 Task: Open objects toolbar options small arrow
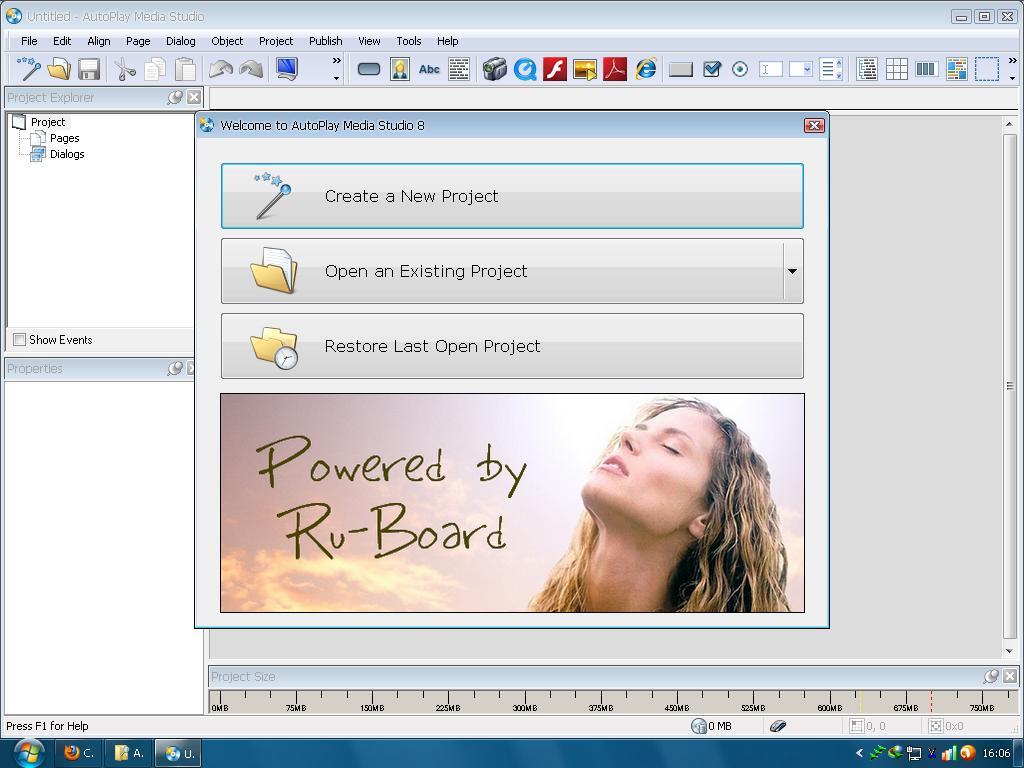[x=1012, y=78]
